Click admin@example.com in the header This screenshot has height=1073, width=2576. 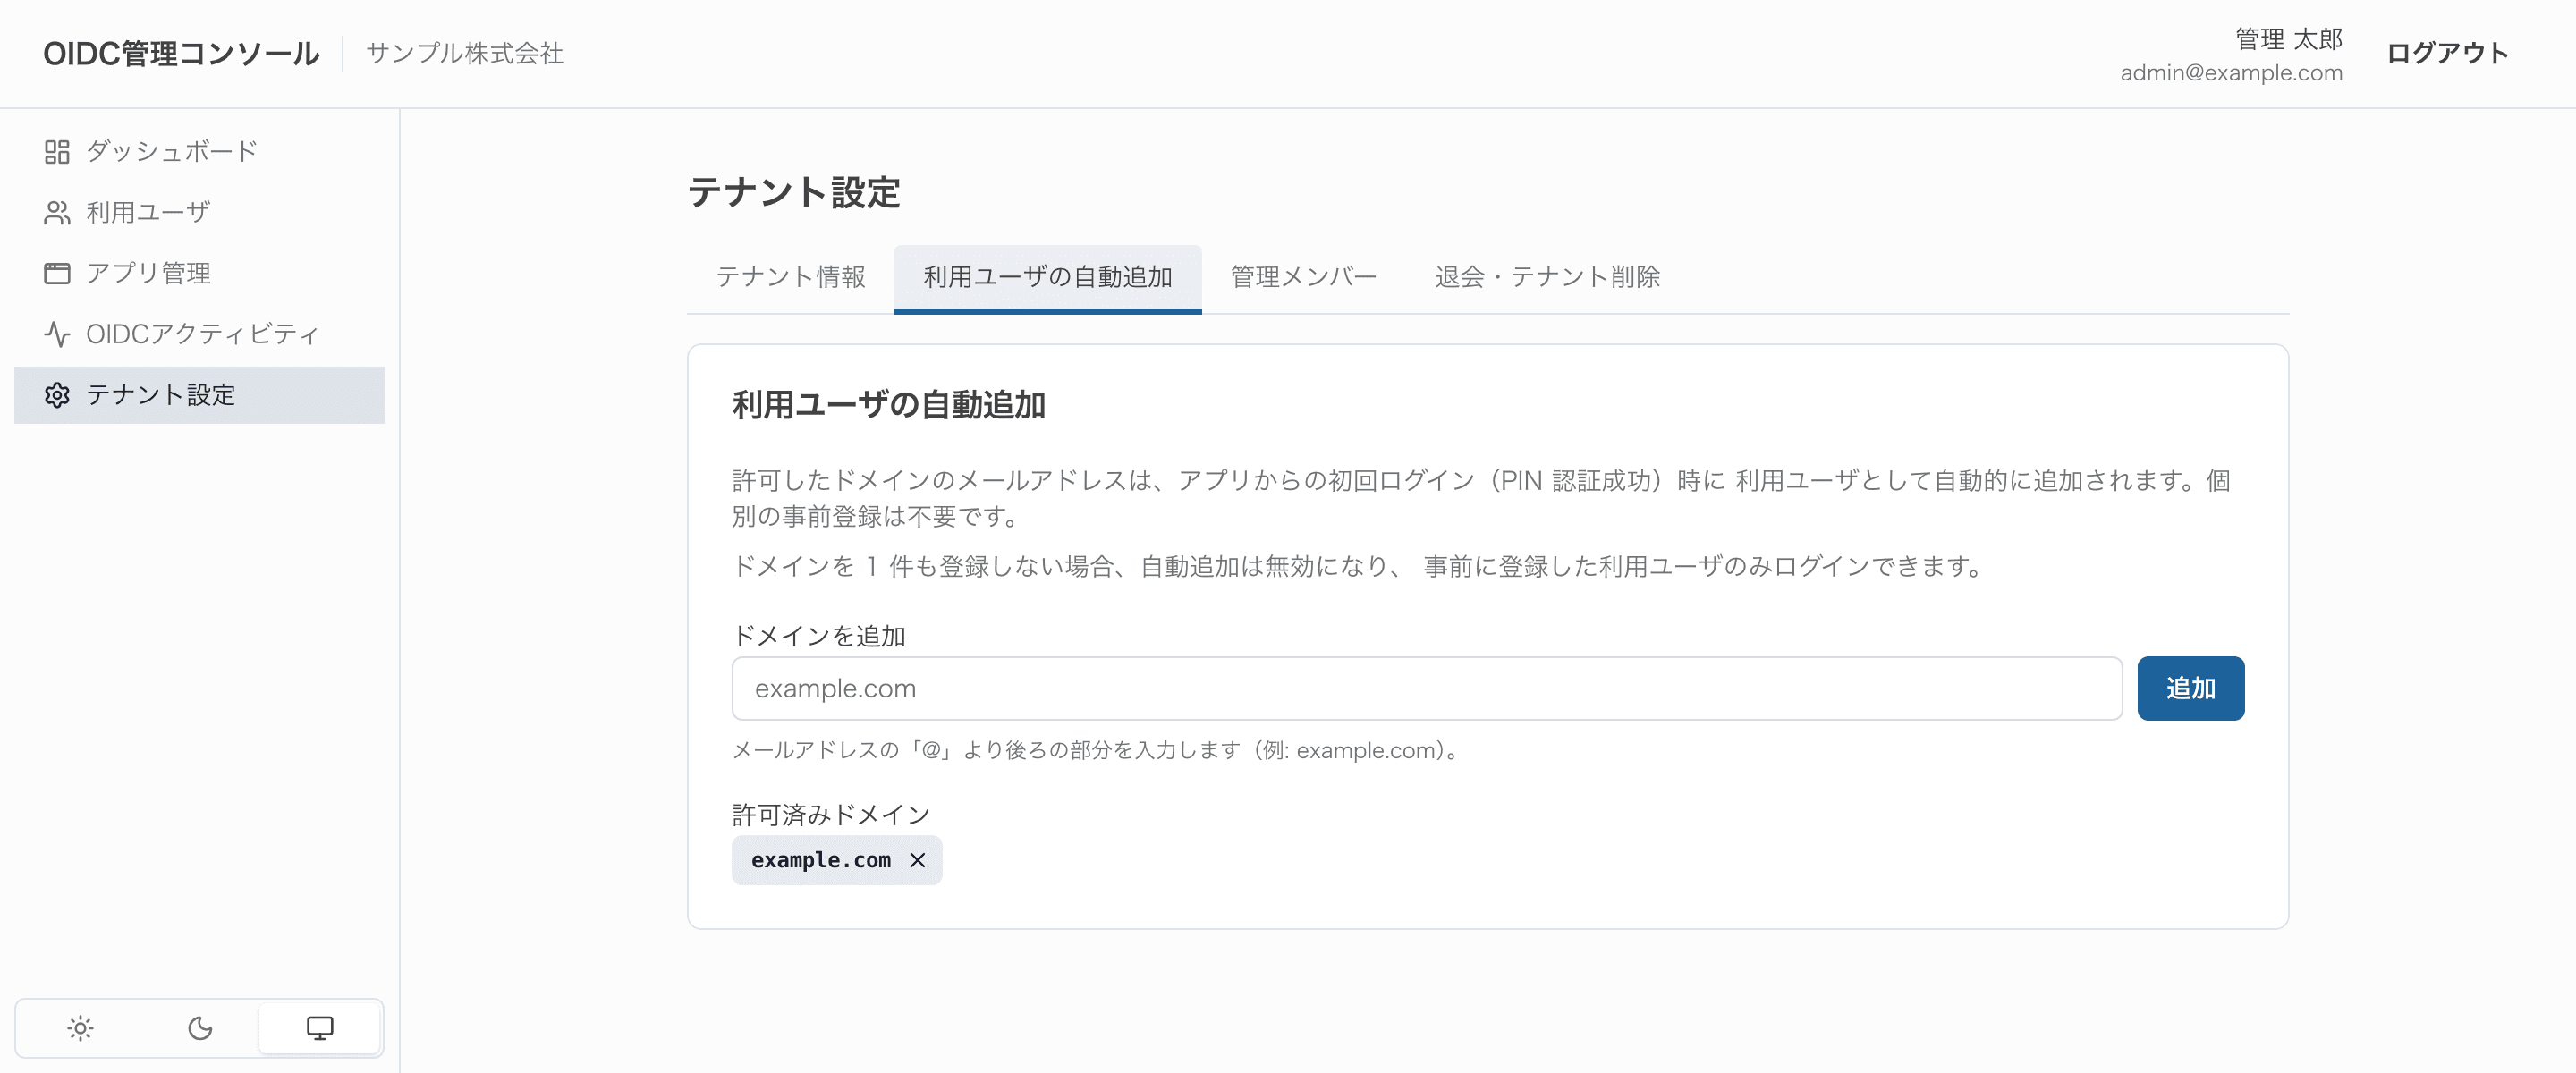2231,73
